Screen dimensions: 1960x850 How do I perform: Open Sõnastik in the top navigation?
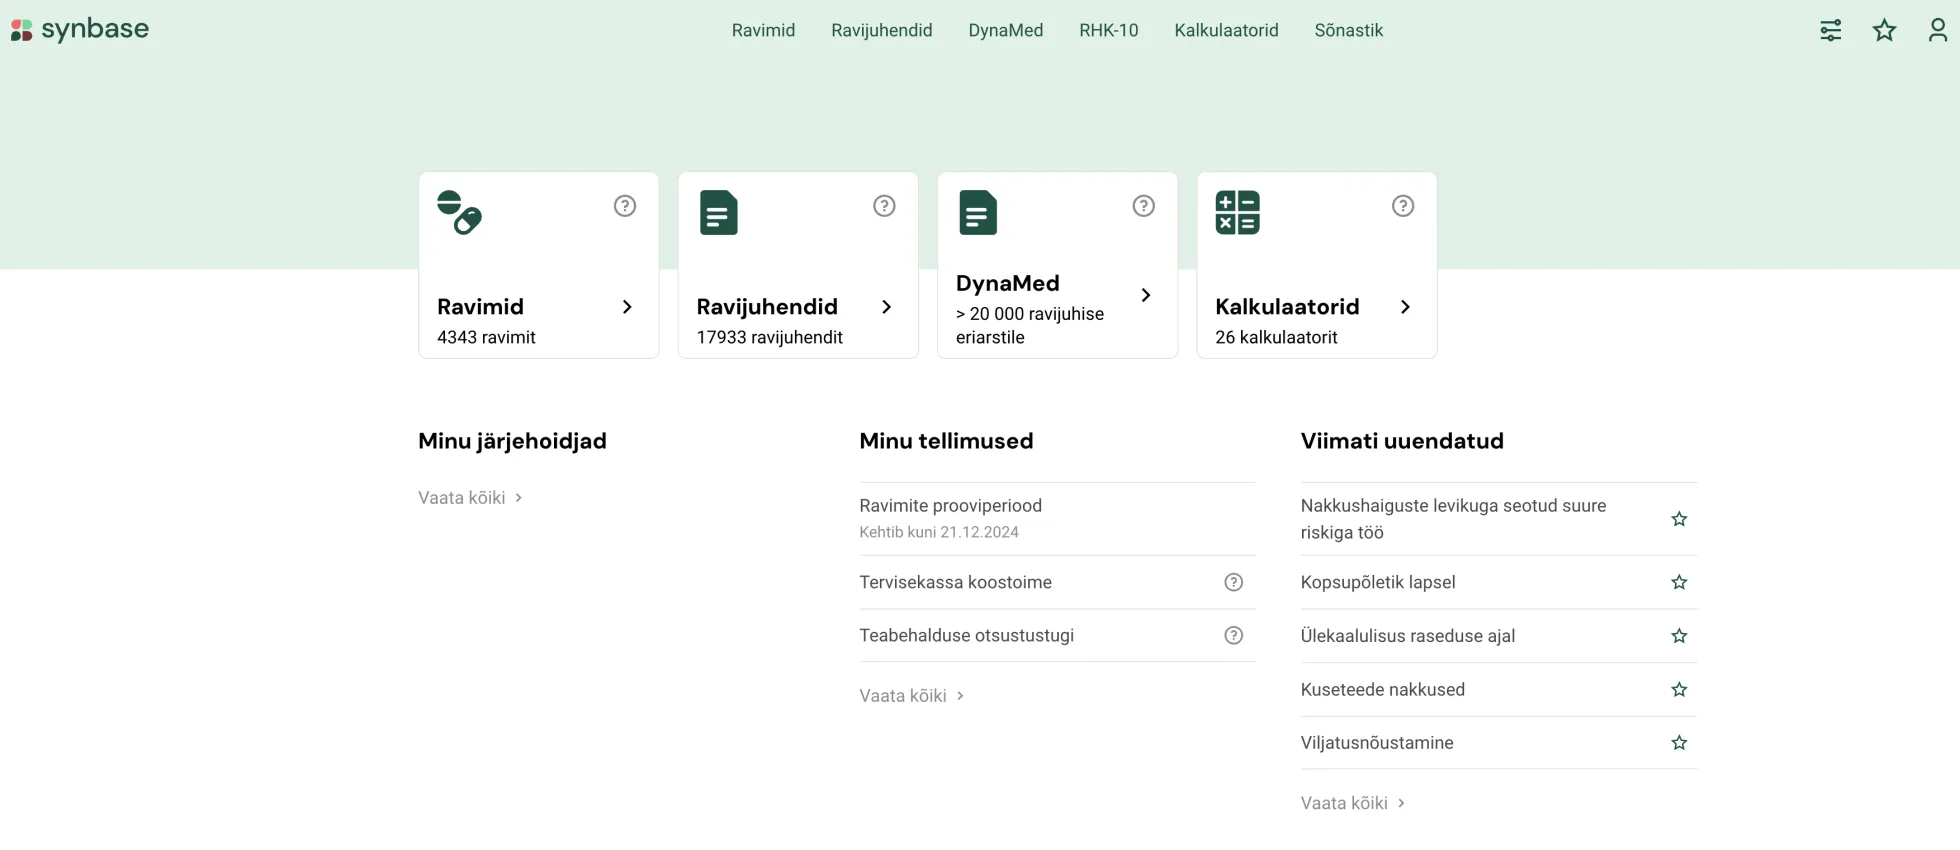[1348, 30]
